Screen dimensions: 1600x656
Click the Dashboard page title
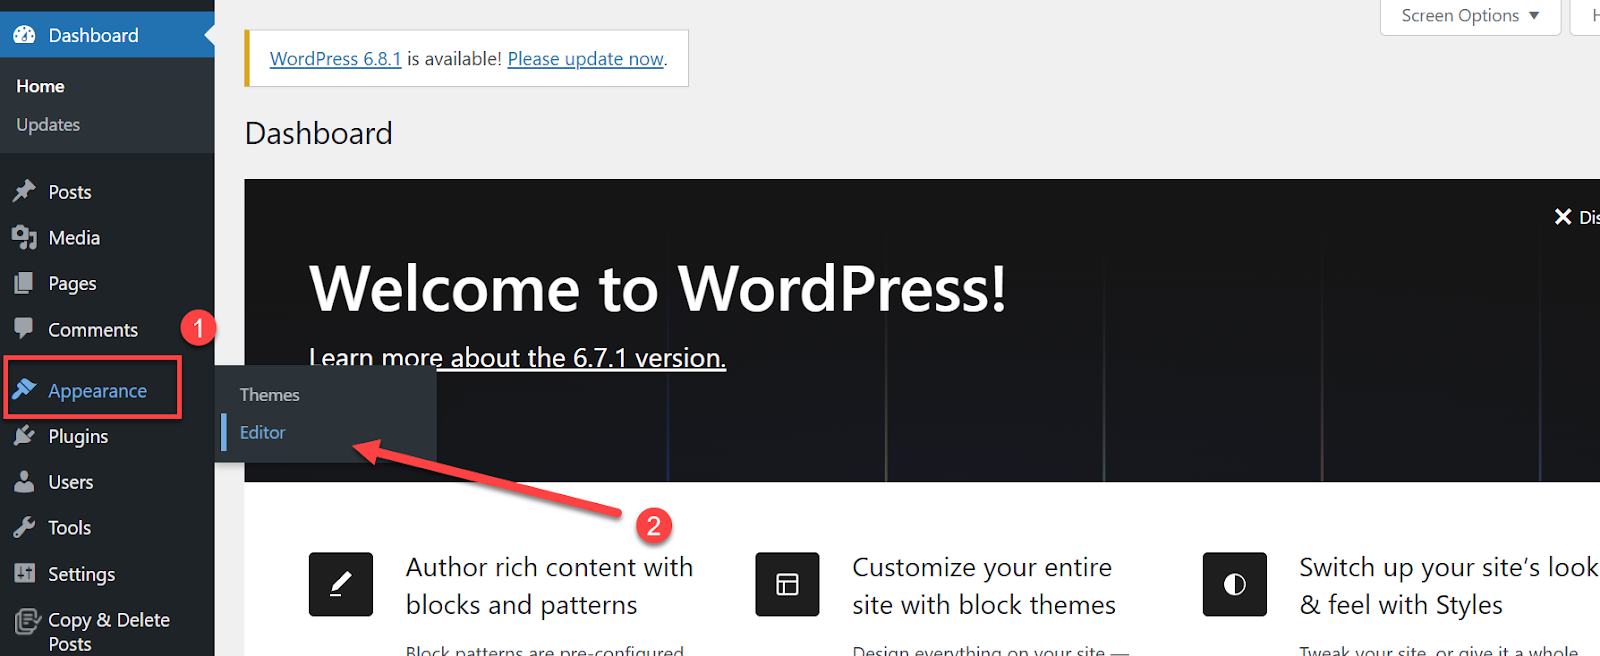(x=319, y=133)
